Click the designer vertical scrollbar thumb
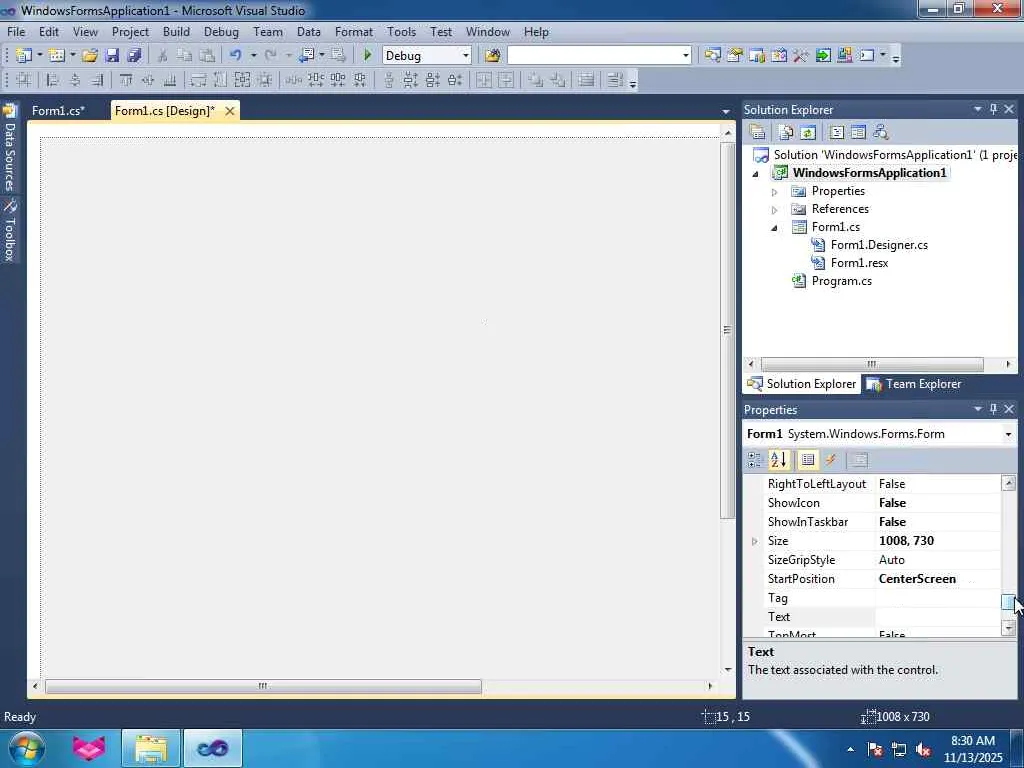This screenshot has height=768, width=1024. tap(728, 330)
